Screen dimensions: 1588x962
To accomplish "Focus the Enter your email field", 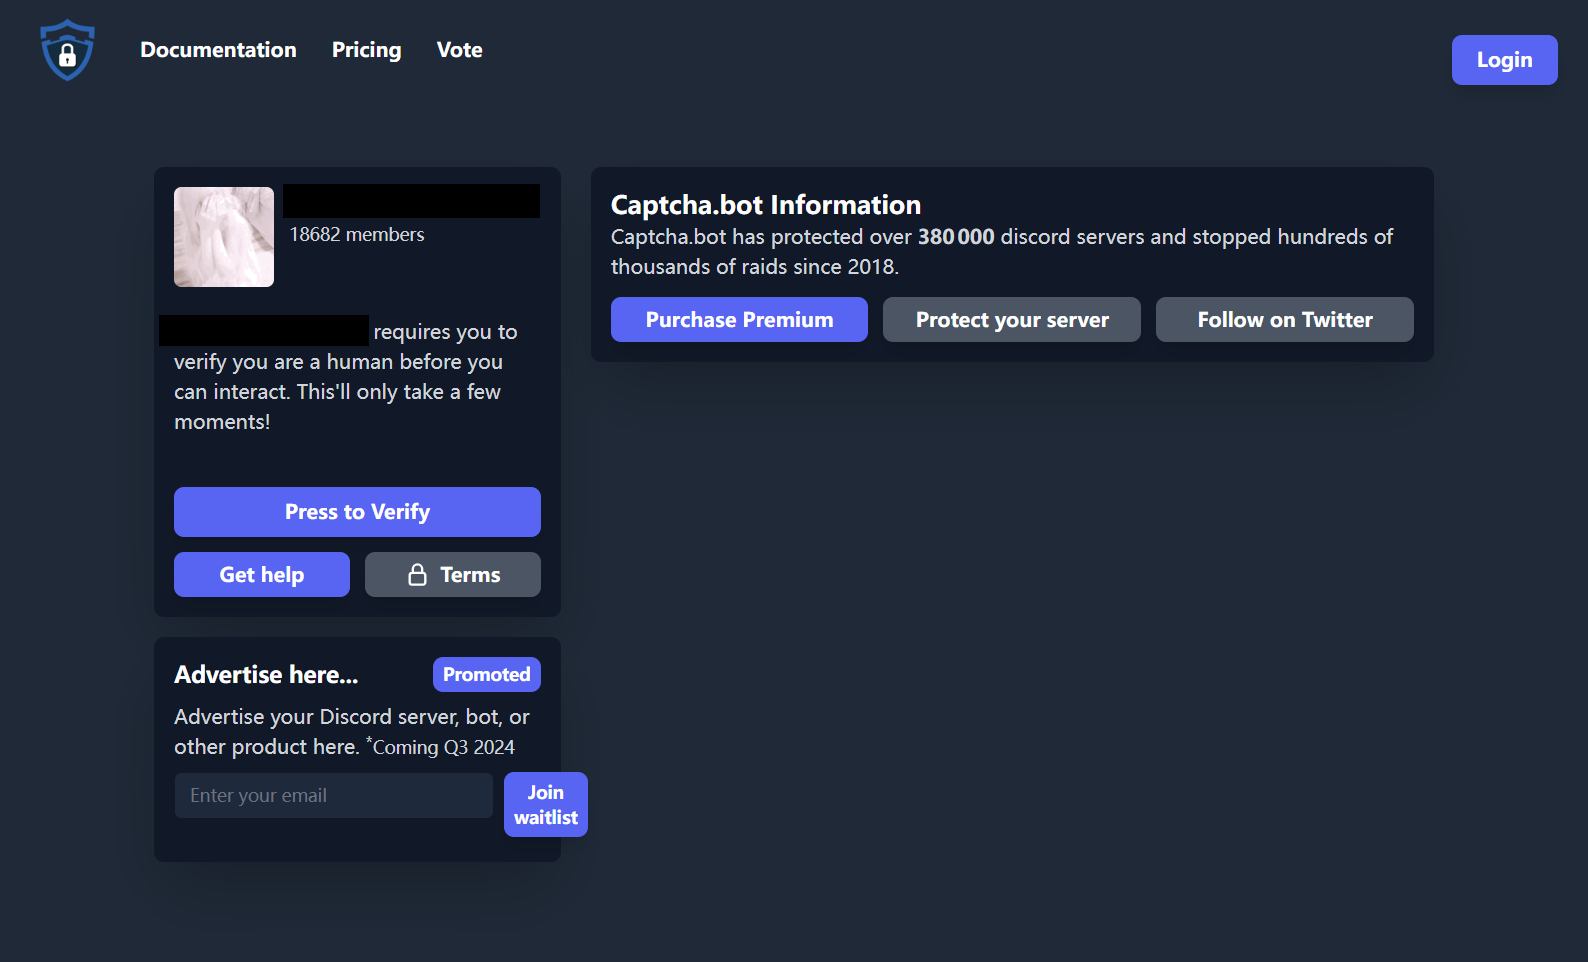I will pyautogui.click(x=334, y=796).
